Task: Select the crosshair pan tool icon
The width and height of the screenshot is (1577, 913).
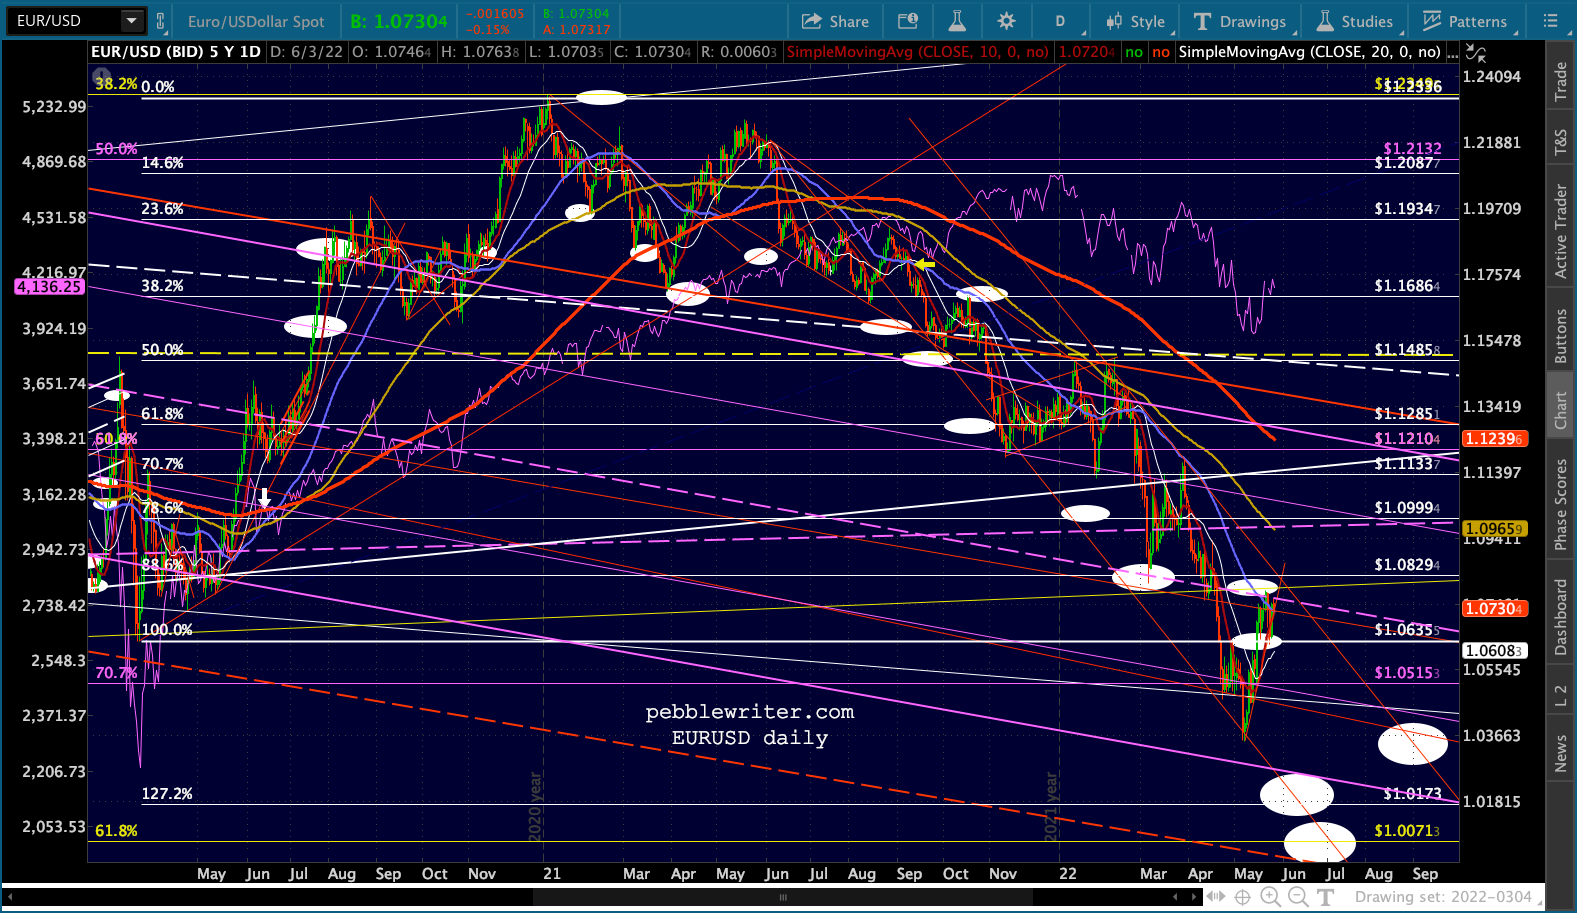Action: (x=1243, y=897)
